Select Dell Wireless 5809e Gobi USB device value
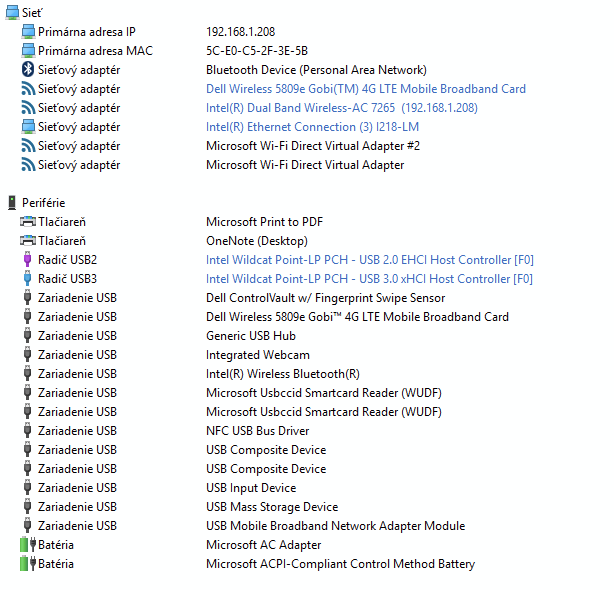 [x=357, y=317]
